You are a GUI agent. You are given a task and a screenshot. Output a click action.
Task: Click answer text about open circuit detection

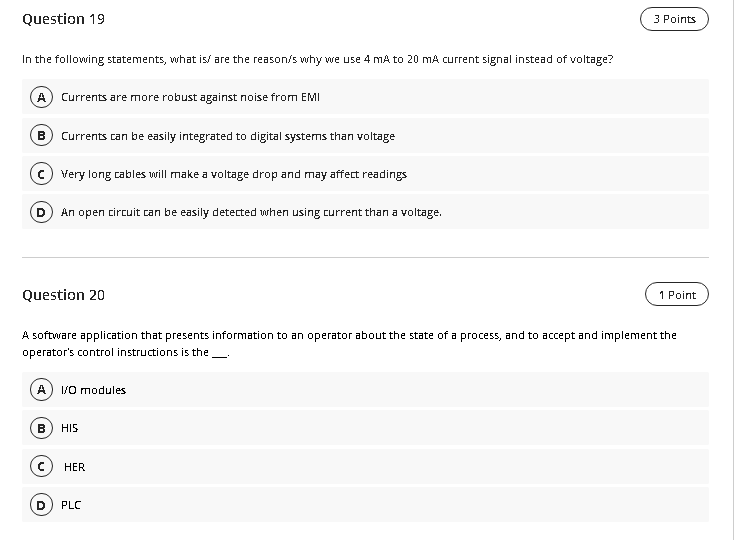(x=251, y=213)
